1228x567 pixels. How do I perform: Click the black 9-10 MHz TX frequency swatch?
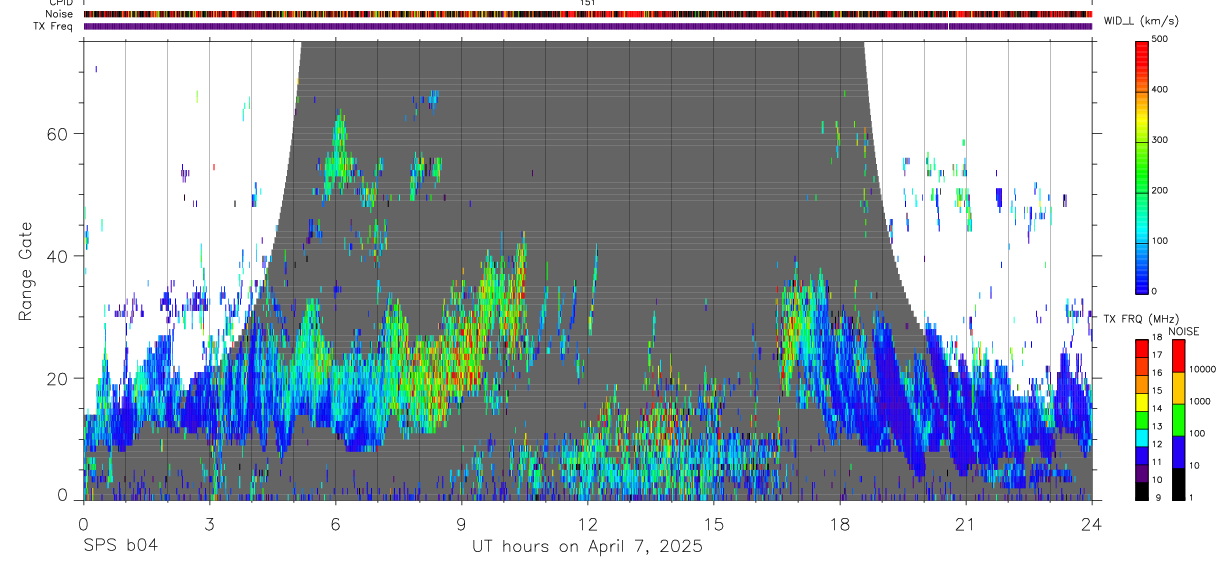pyautogui.click(x=1141, y=491)
